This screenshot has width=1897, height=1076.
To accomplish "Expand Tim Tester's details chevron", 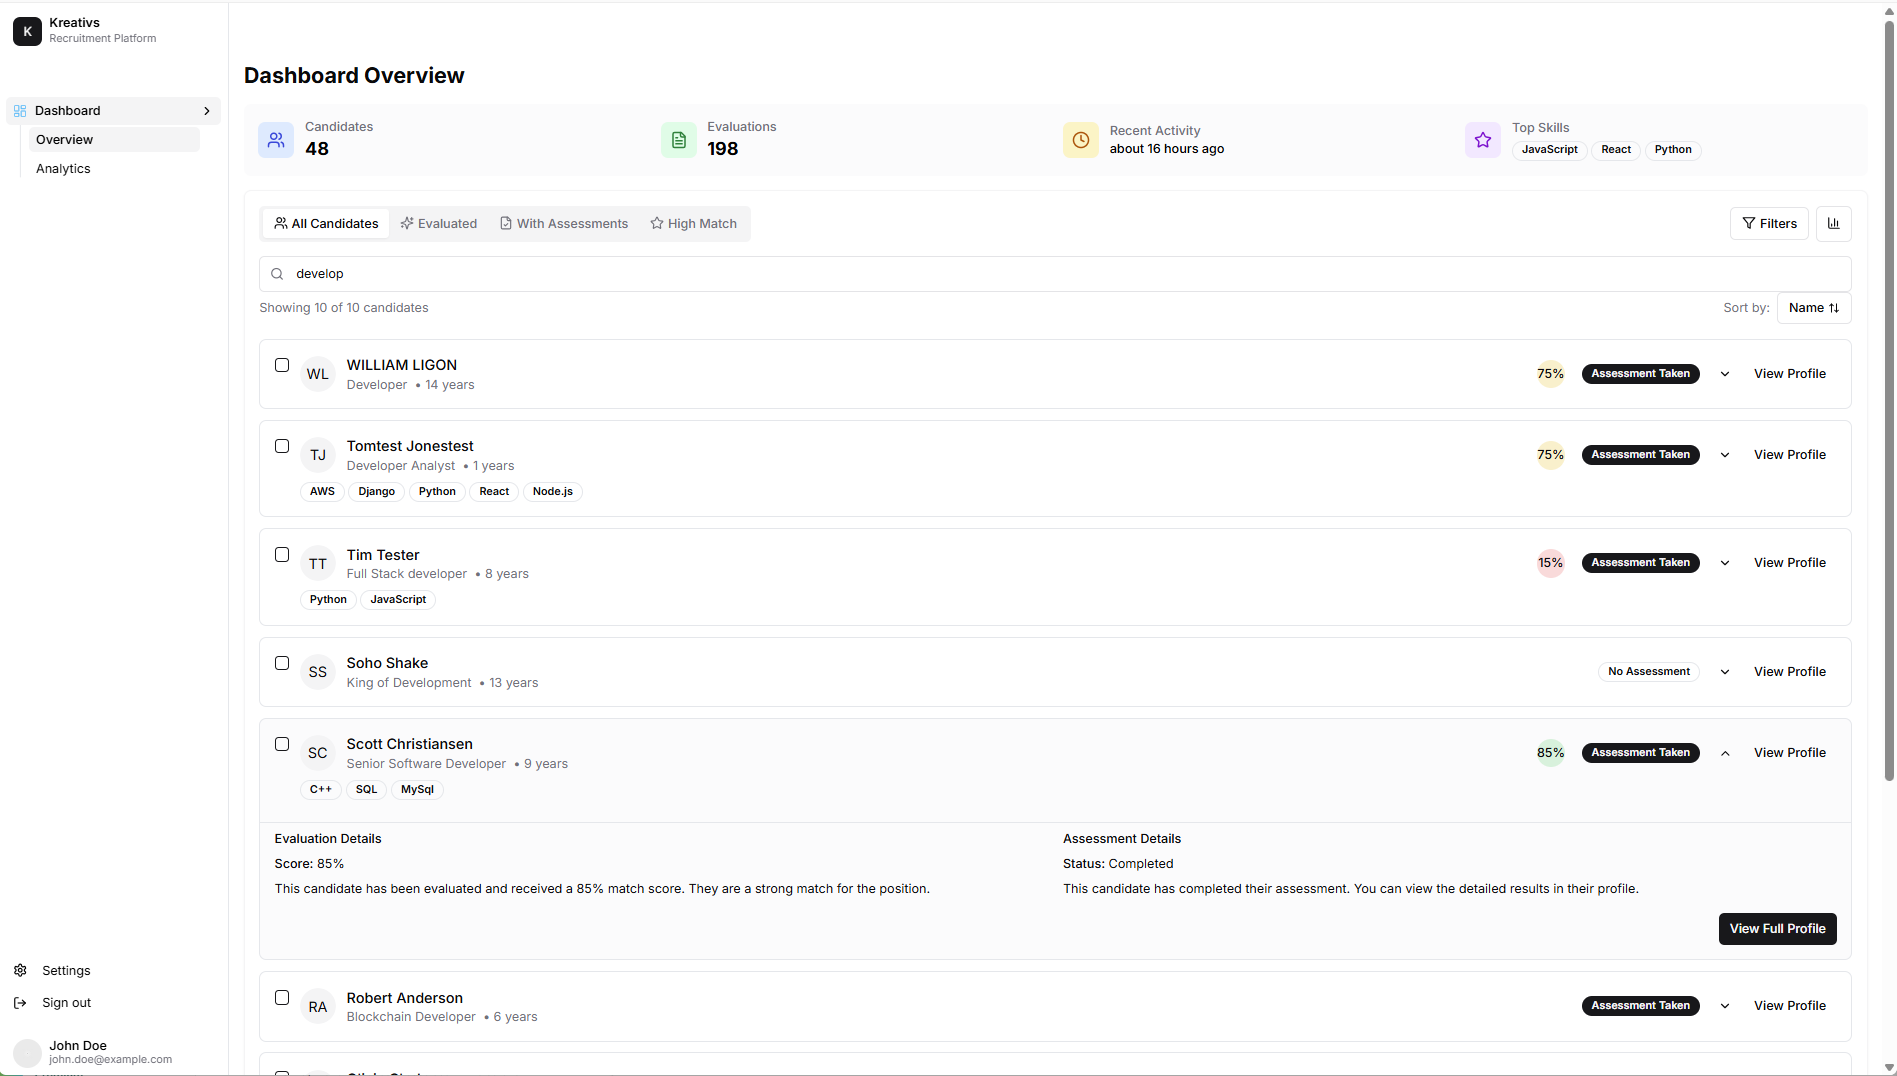I will coord(1725,563).
